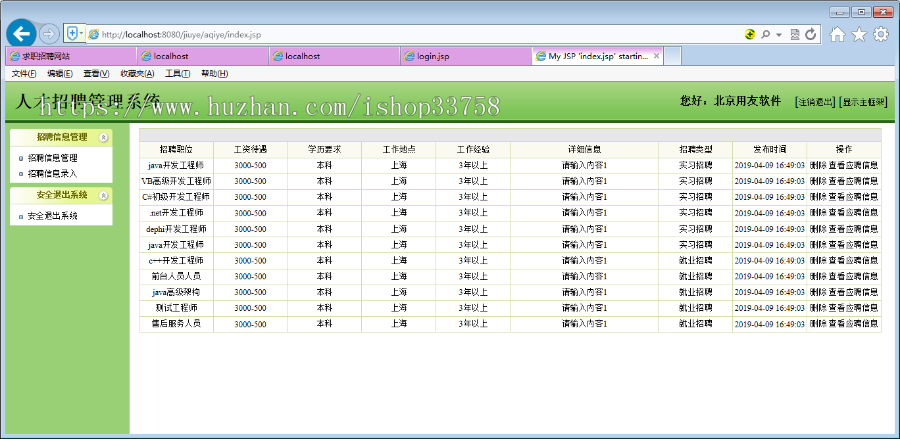View 查看应聘信息 for java高级架构
The width and height of the screenshot is (900, 439).
[854, 292]
